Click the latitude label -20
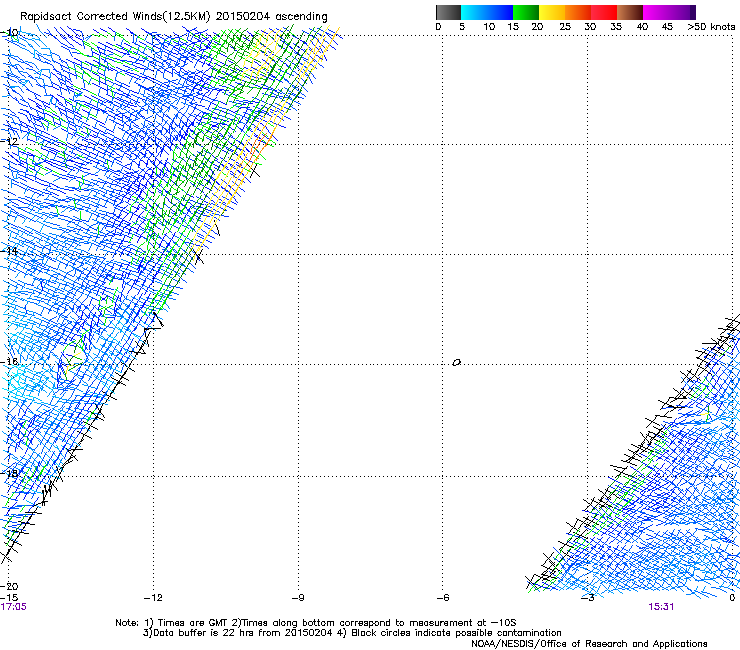The height and width of the screenshot is (650, 740). coord(9,586)
